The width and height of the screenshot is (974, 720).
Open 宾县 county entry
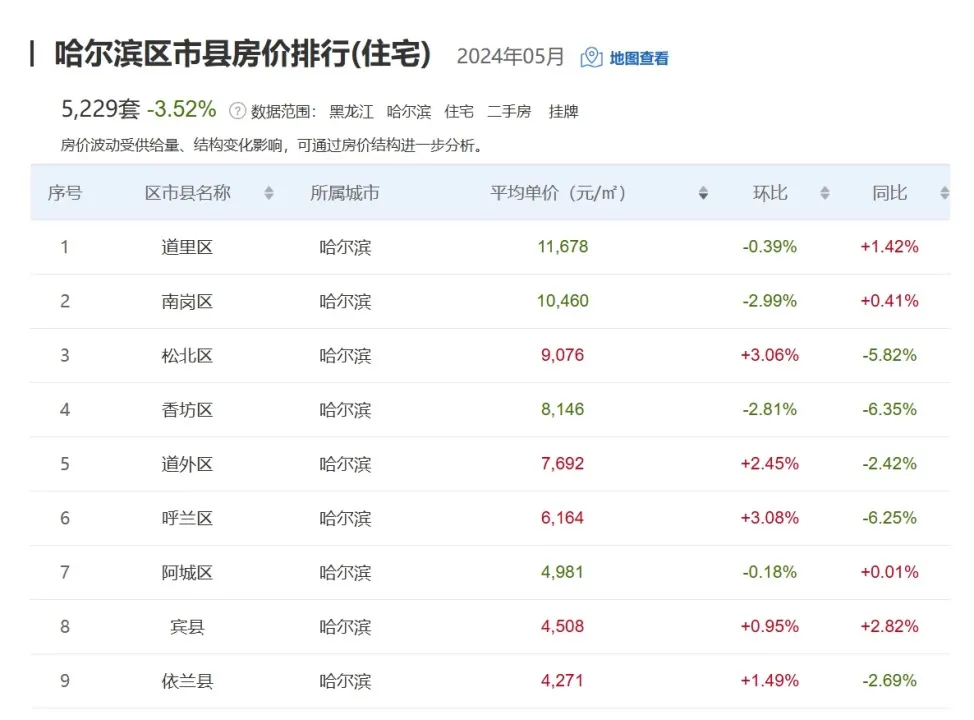click(x=187, y=627)
